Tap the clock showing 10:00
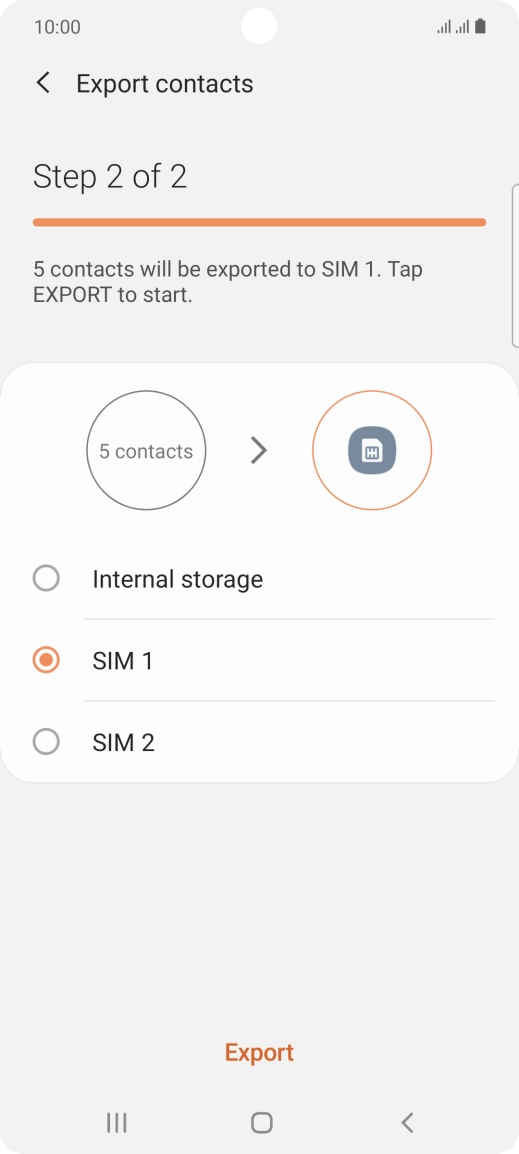The width and height of the screenshot is (519, 1154). (x=57, y=28)
